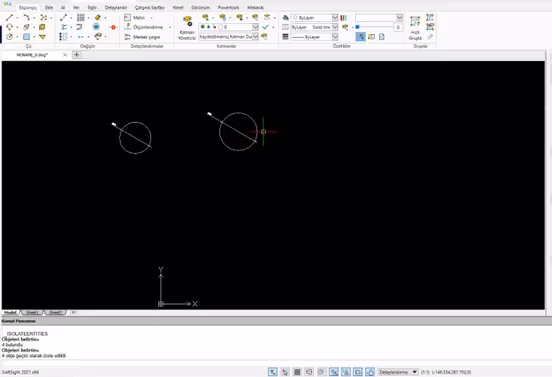
Task: Choose the Circle draw tool
Action: coord(10,37)
